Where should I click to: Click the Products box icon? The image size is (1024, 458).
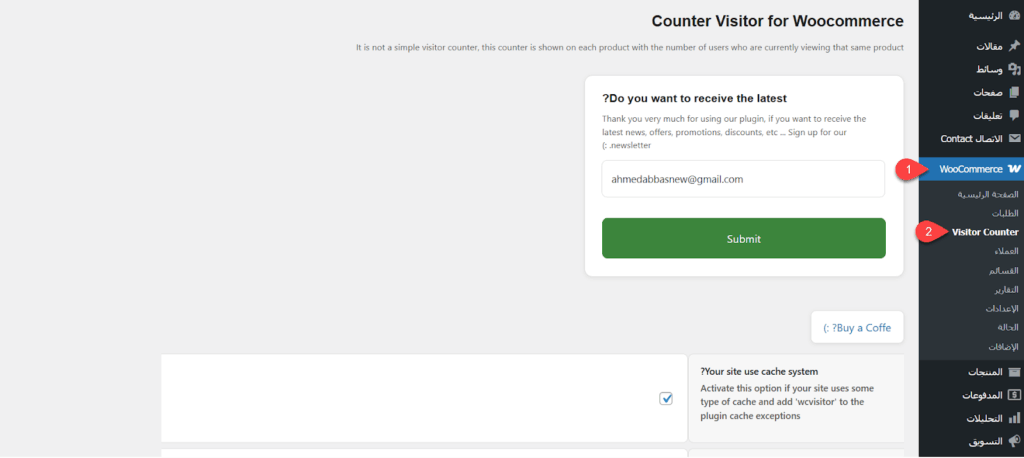1014,372
